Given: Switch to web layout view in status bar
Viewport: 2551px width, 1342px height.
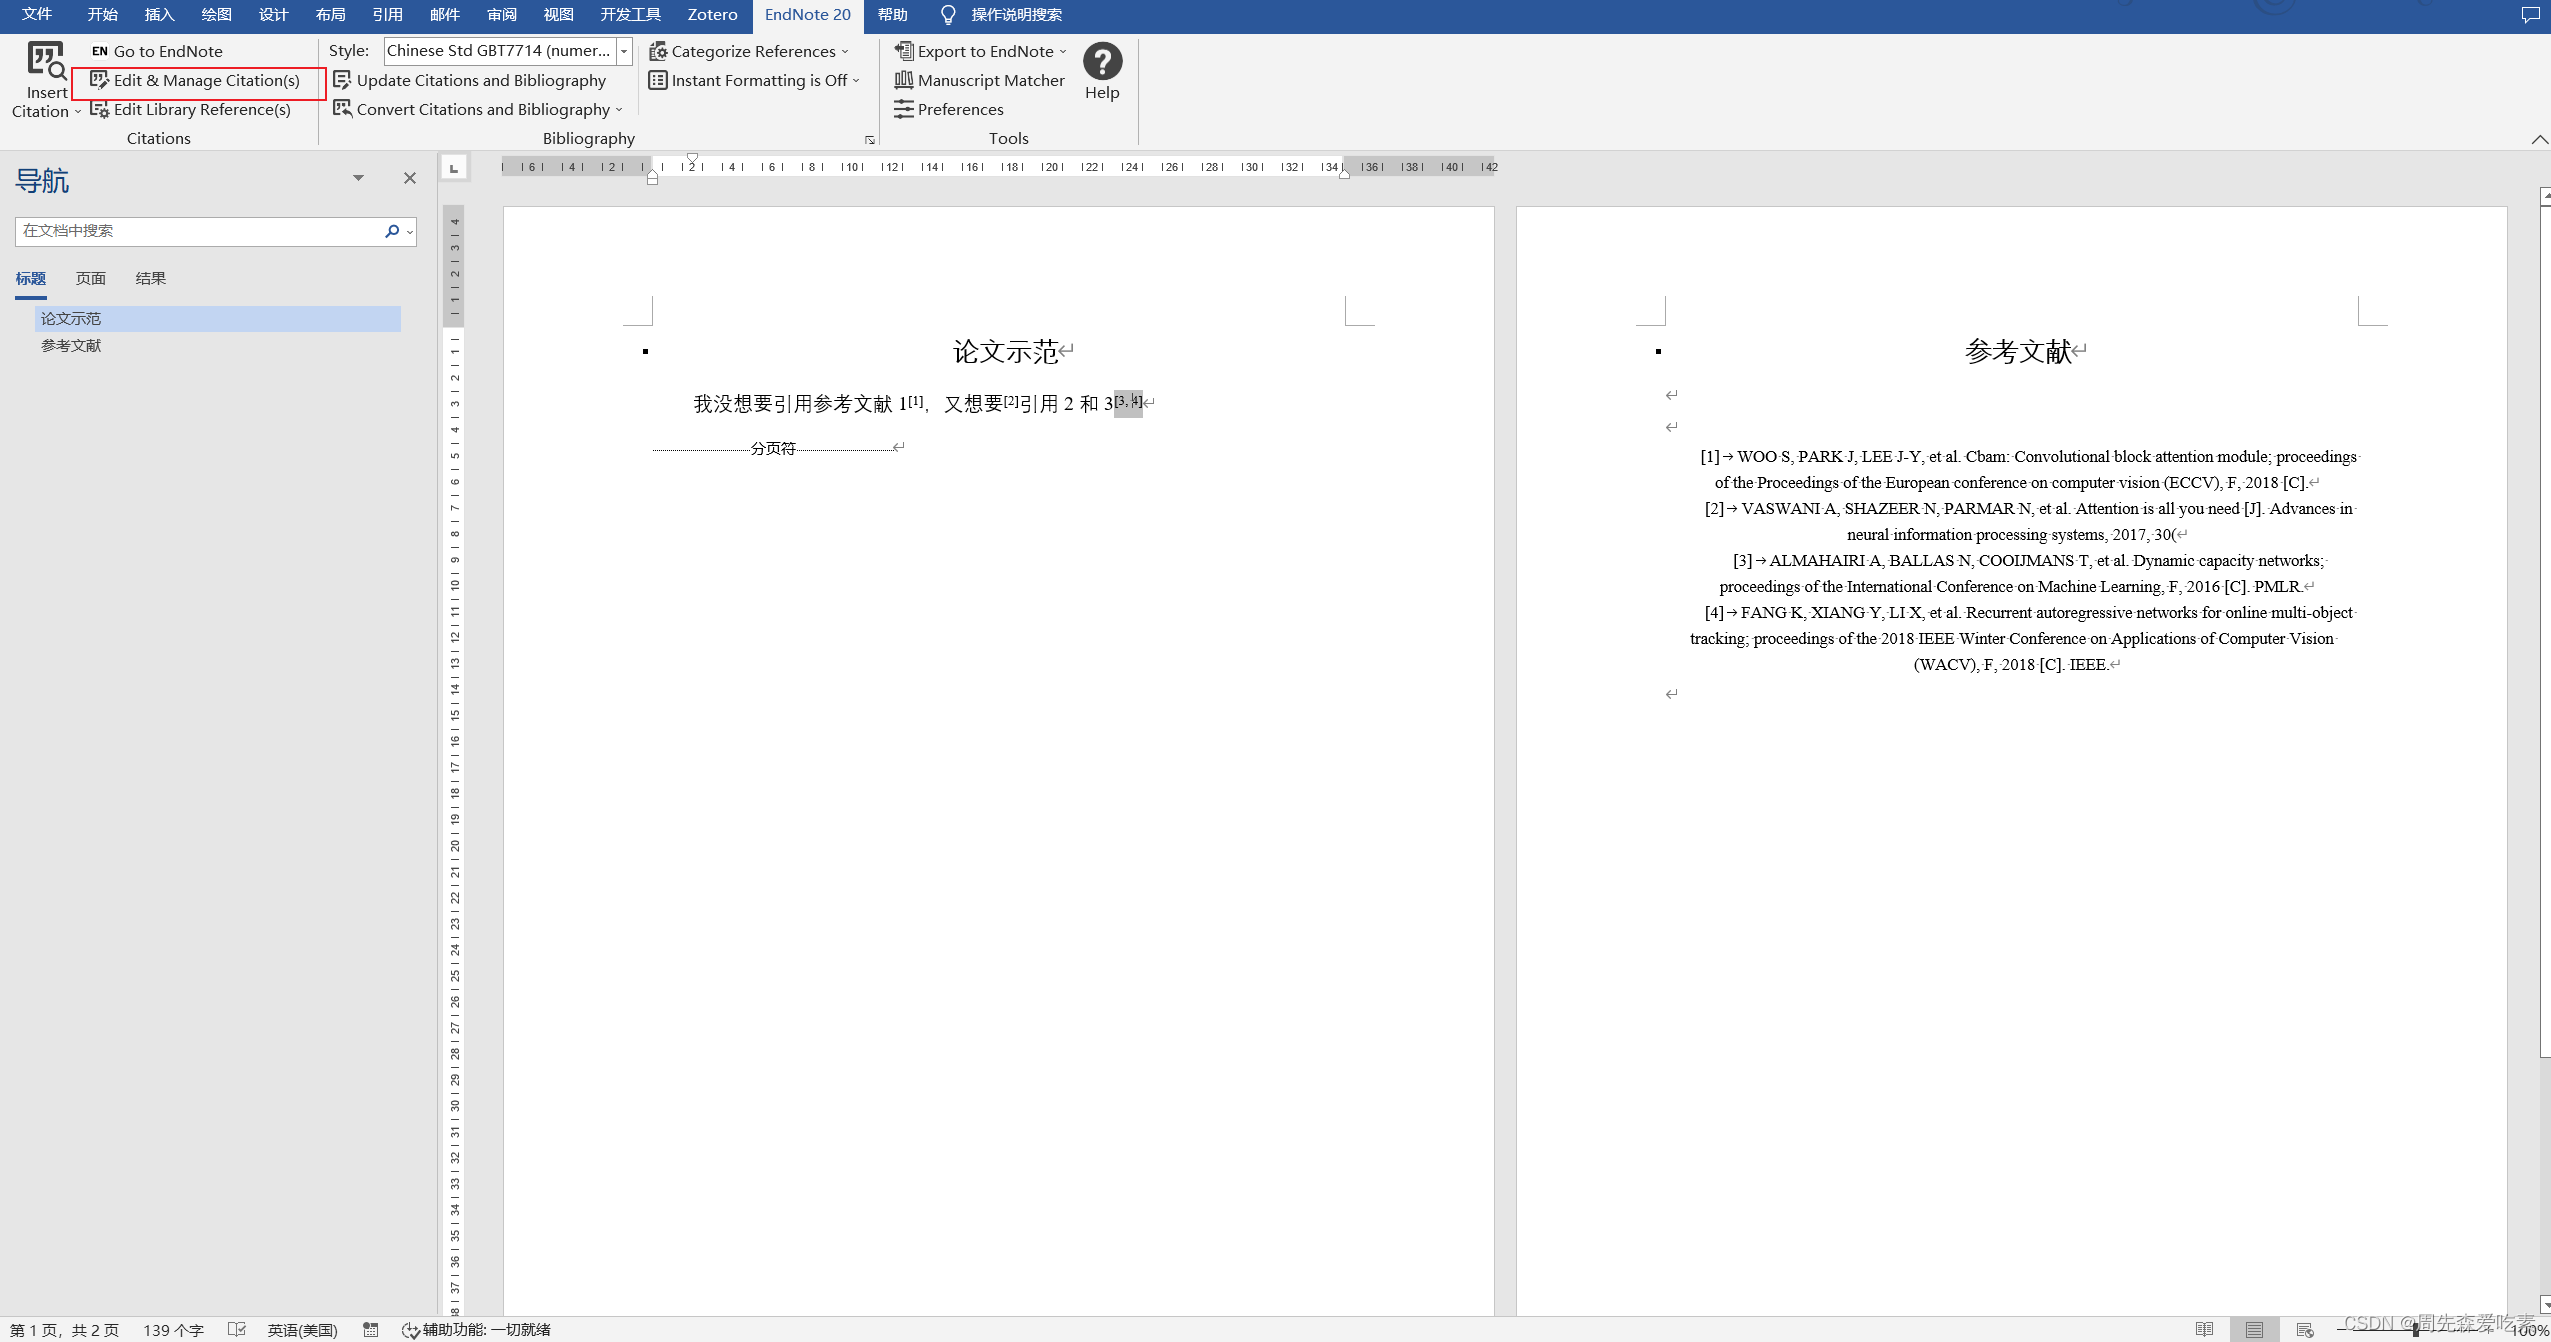Looking at the screenshot, I should click(x=2305, y=1329).
